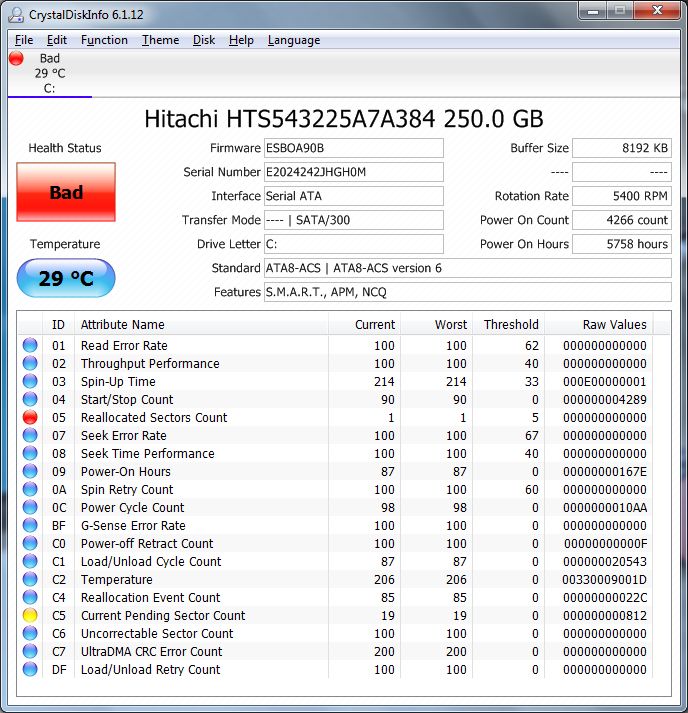Image resolution: width=688 pixels, height=713 pixels.
Task: Open the File menu
Action: (24, 40)
